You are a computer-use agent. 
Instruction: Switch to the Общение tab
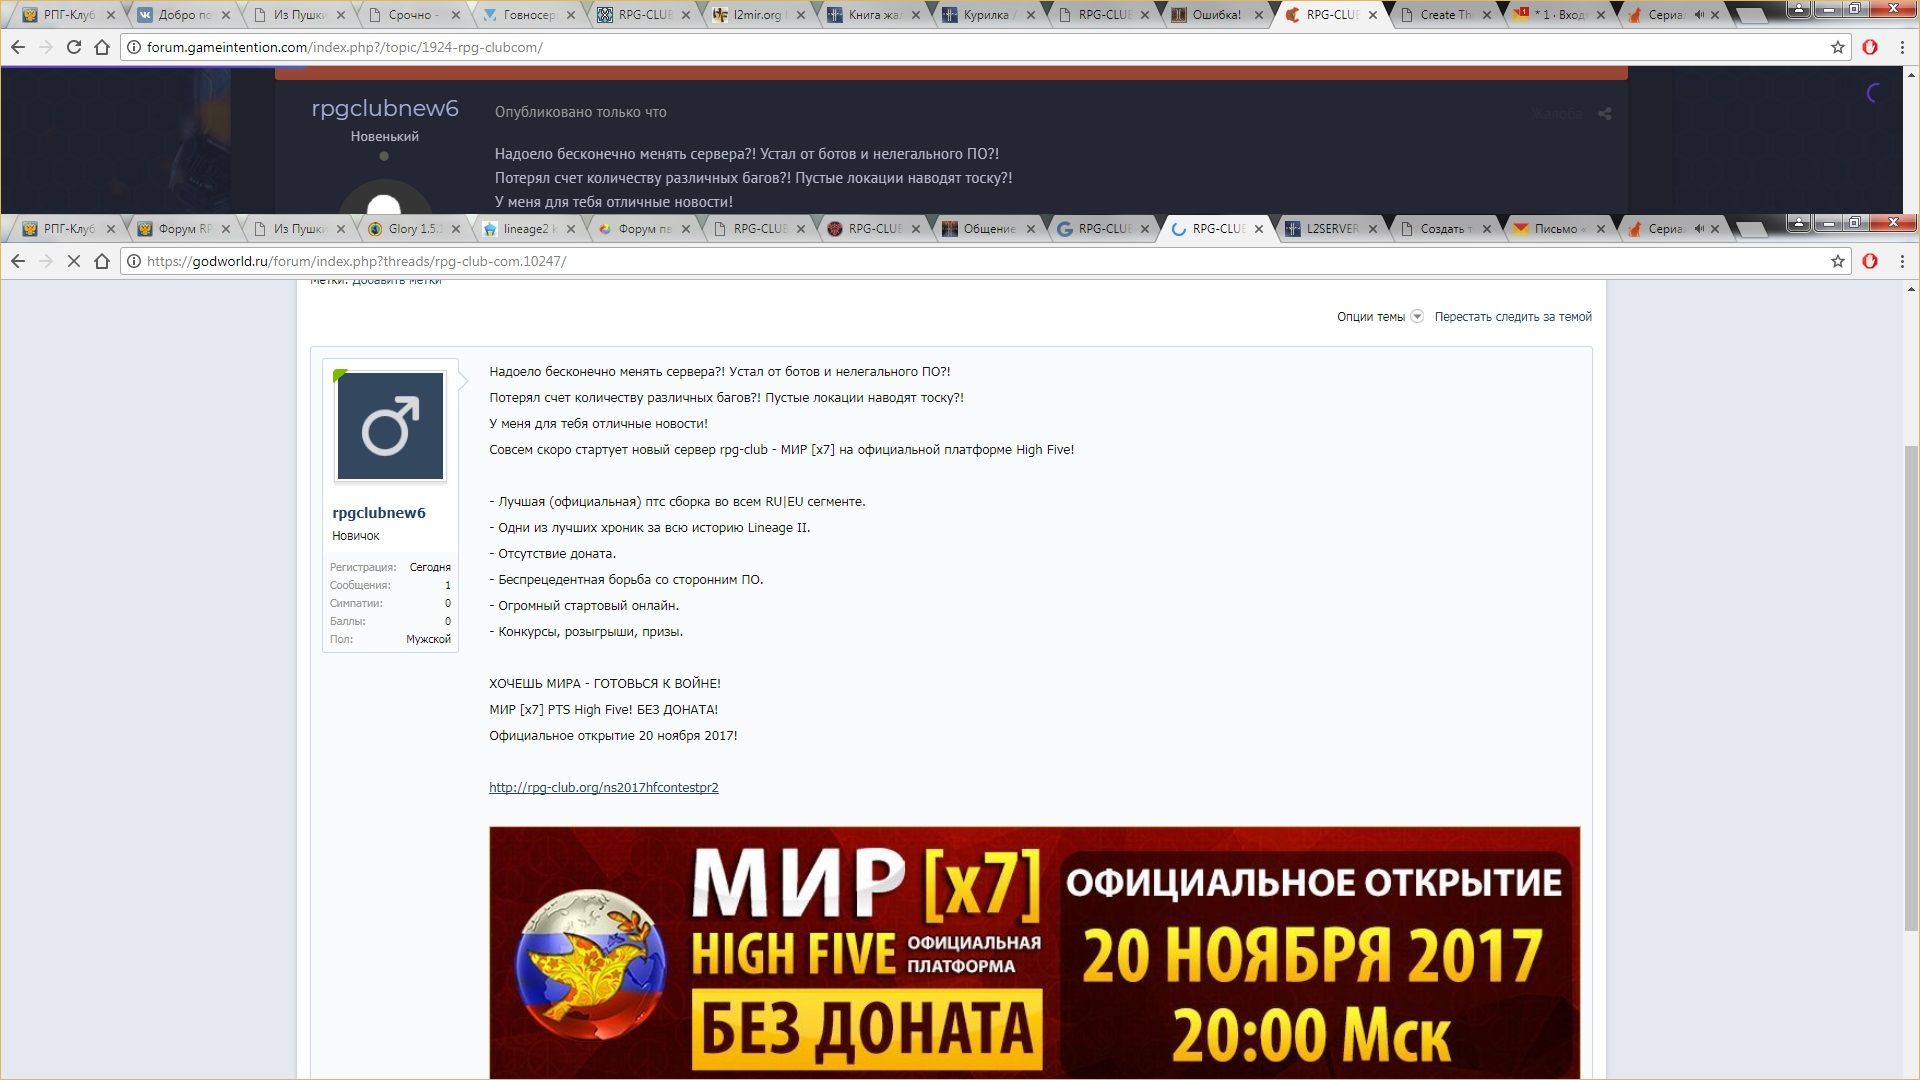tap(989, 229)
